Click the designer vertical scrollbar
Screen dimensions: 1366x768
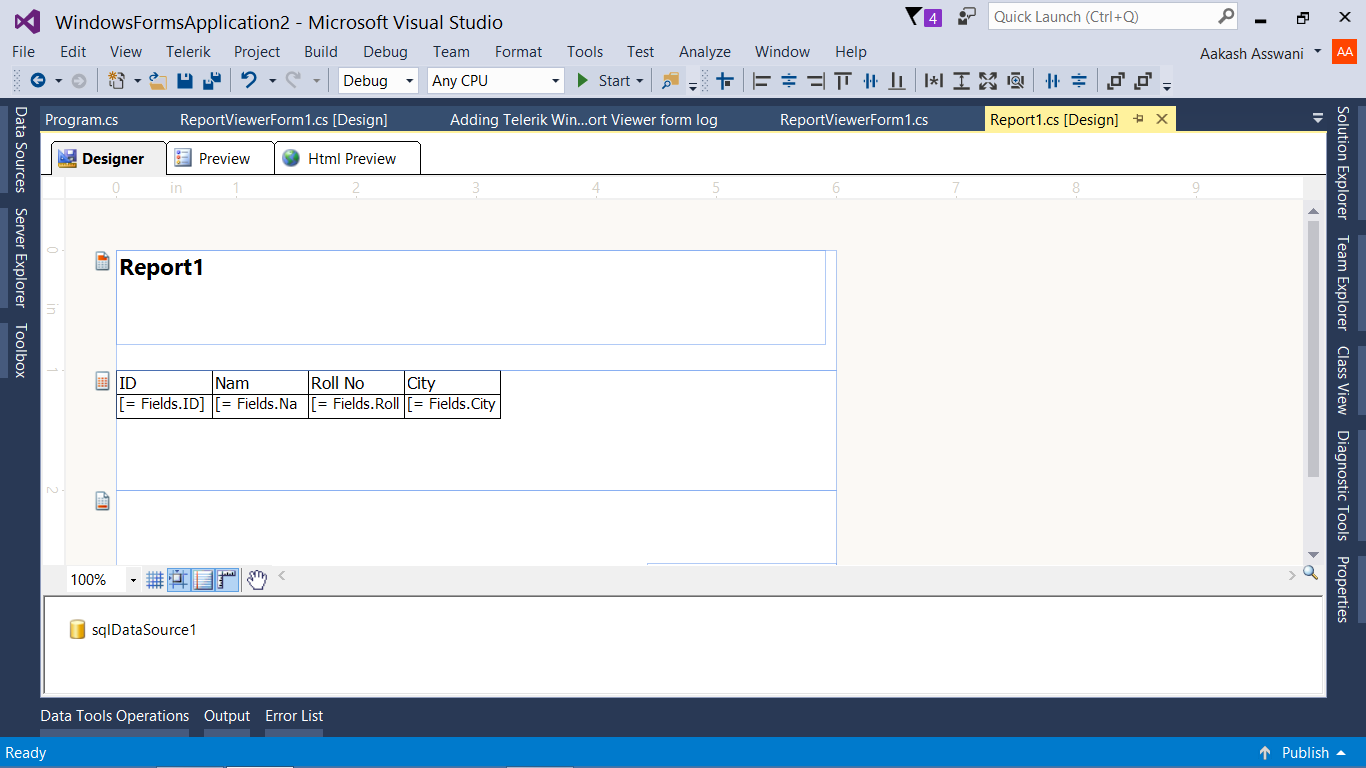coord(1313,349)
